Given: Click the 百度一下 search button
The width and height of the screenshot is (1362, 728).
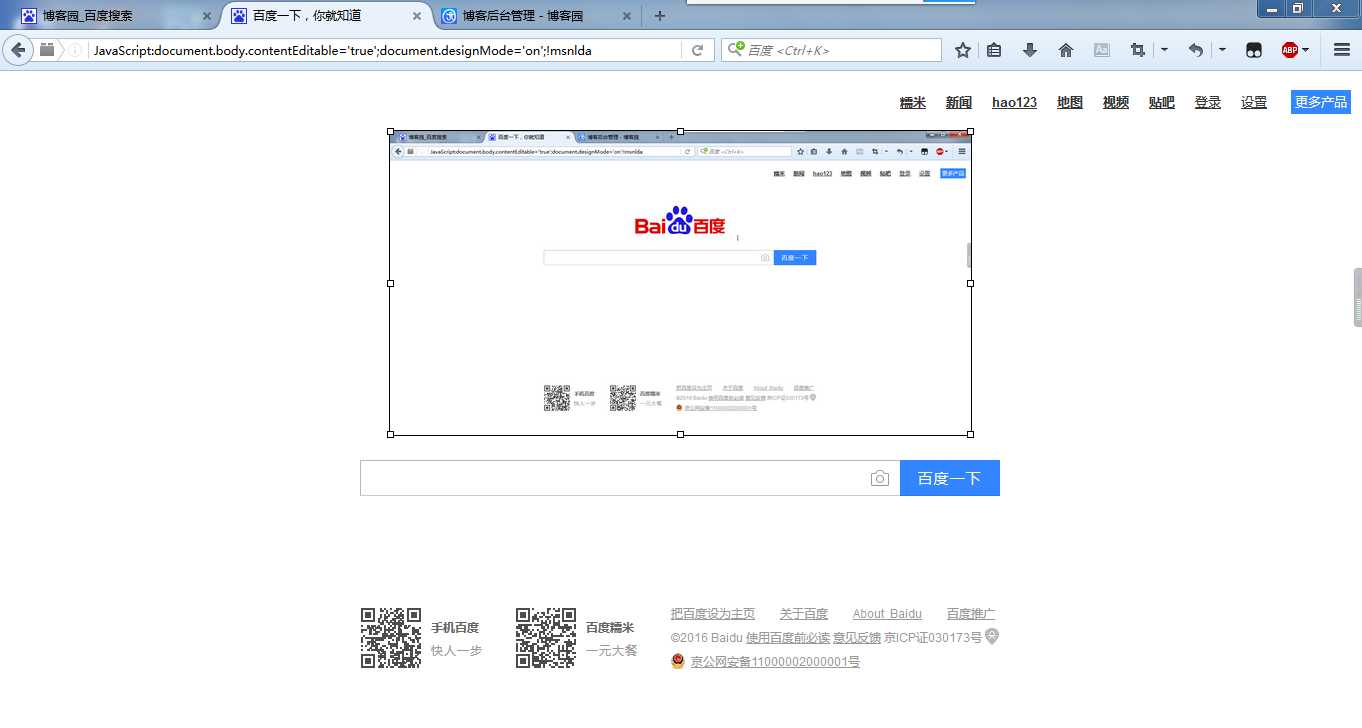Looking at the screenshot, I should click(x=950, y=478).
